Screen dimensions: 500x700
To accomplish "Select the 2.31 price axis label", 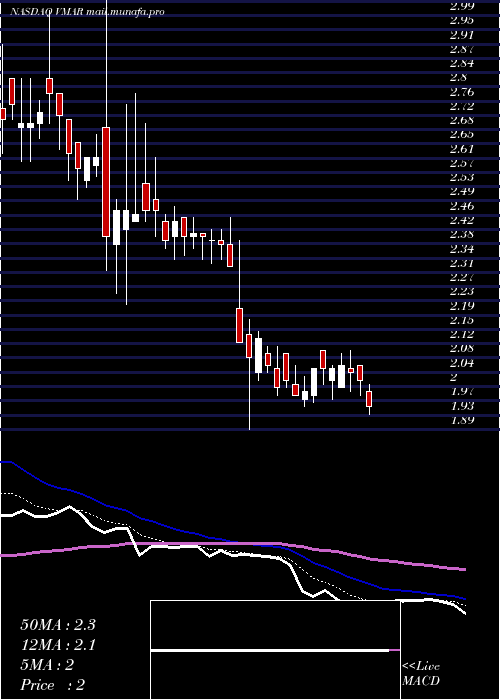I will (x=461, y=263).
